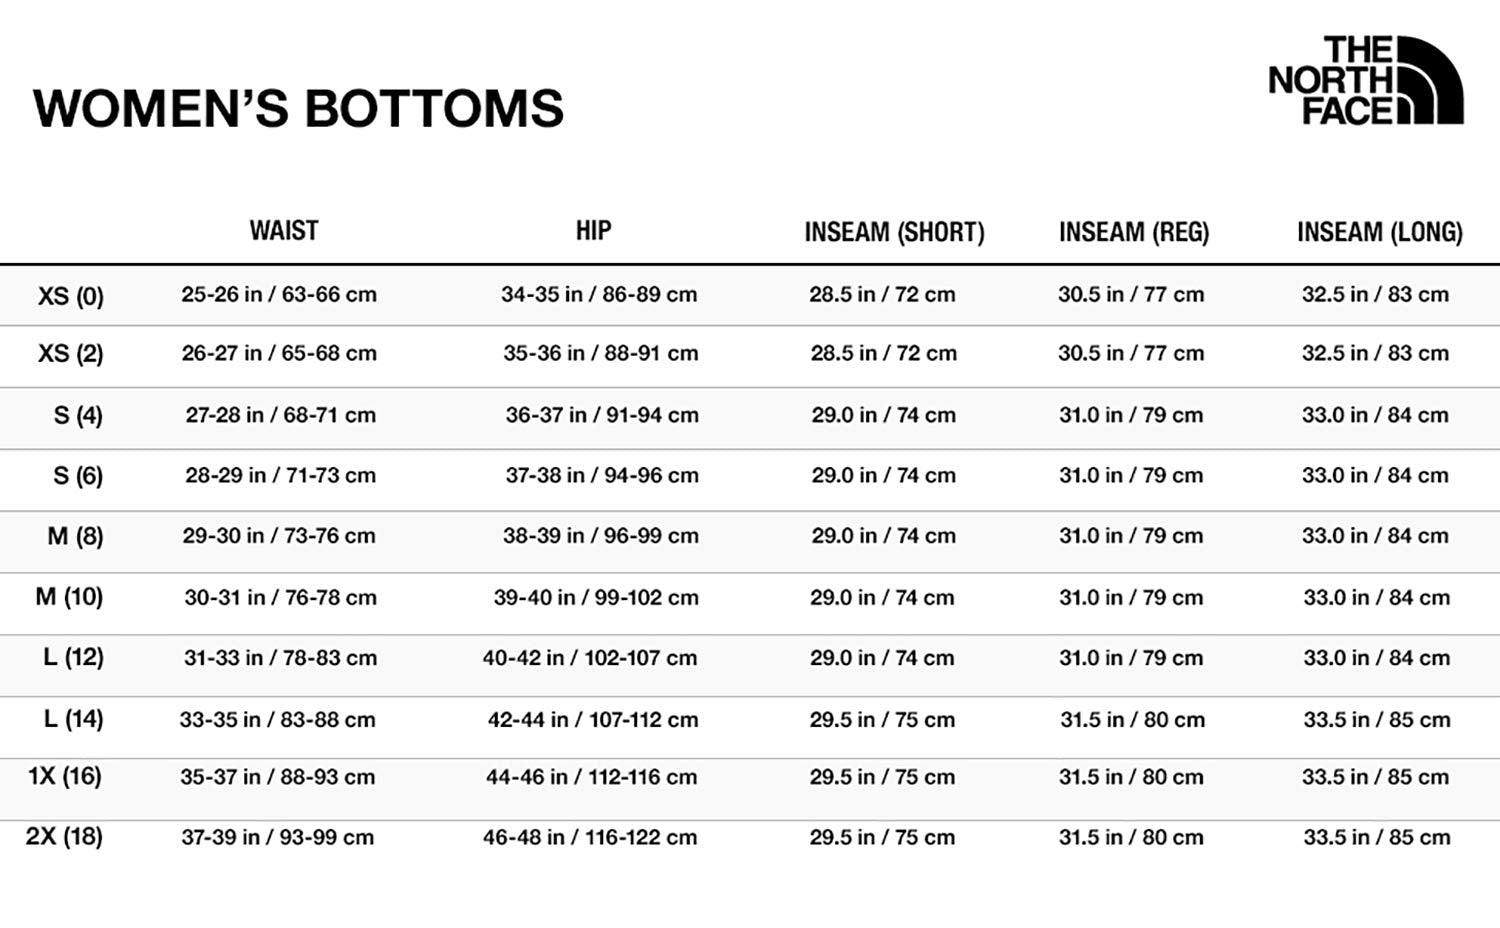This screenshot has width=1500, height=928.
Task: Click the M (8) size label
Action: (x=75, y=537)
